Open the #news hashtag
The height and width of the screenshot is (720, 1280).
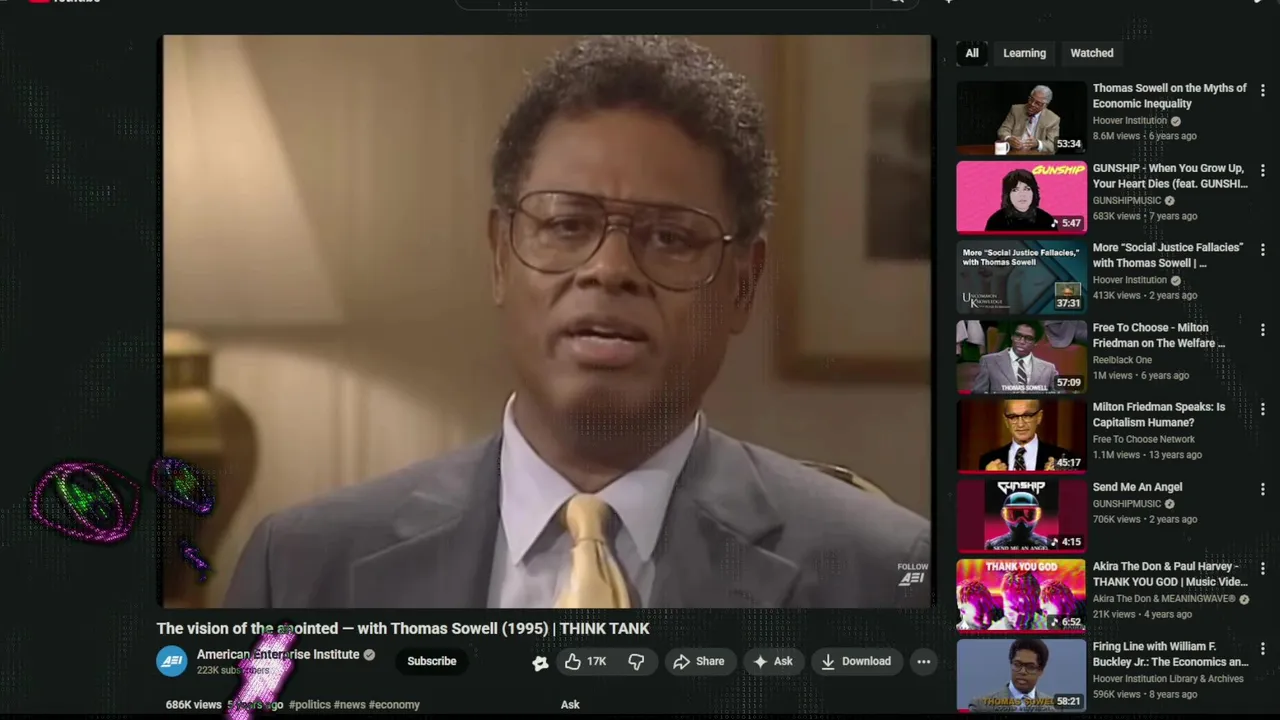349,704
